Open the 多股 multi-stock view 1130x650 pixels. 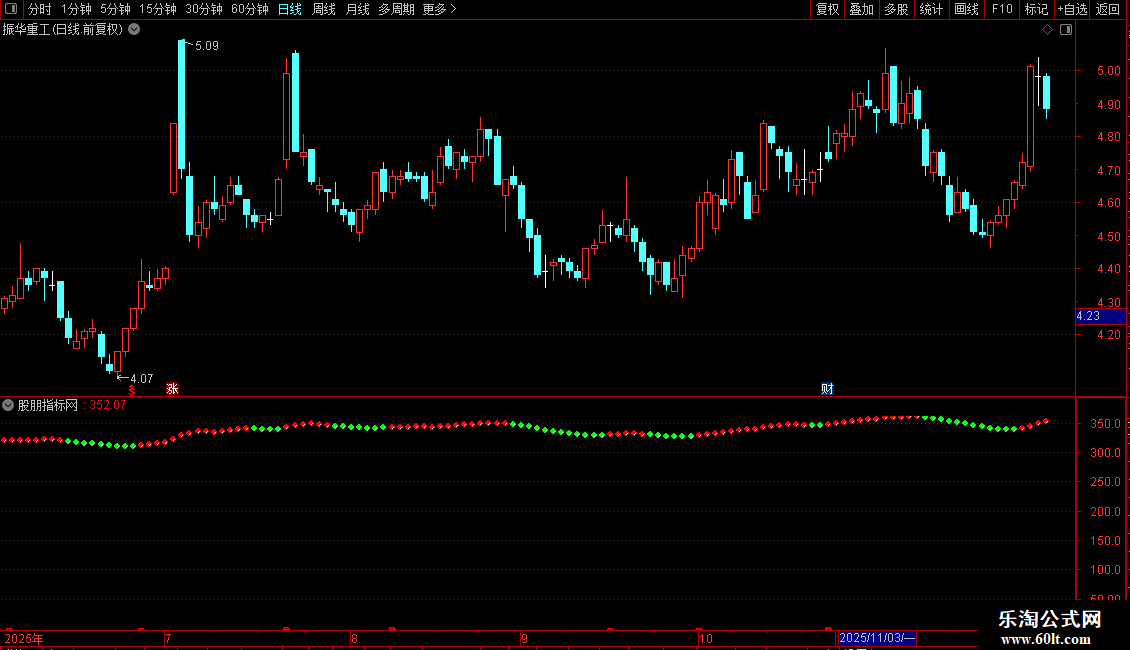897,9
